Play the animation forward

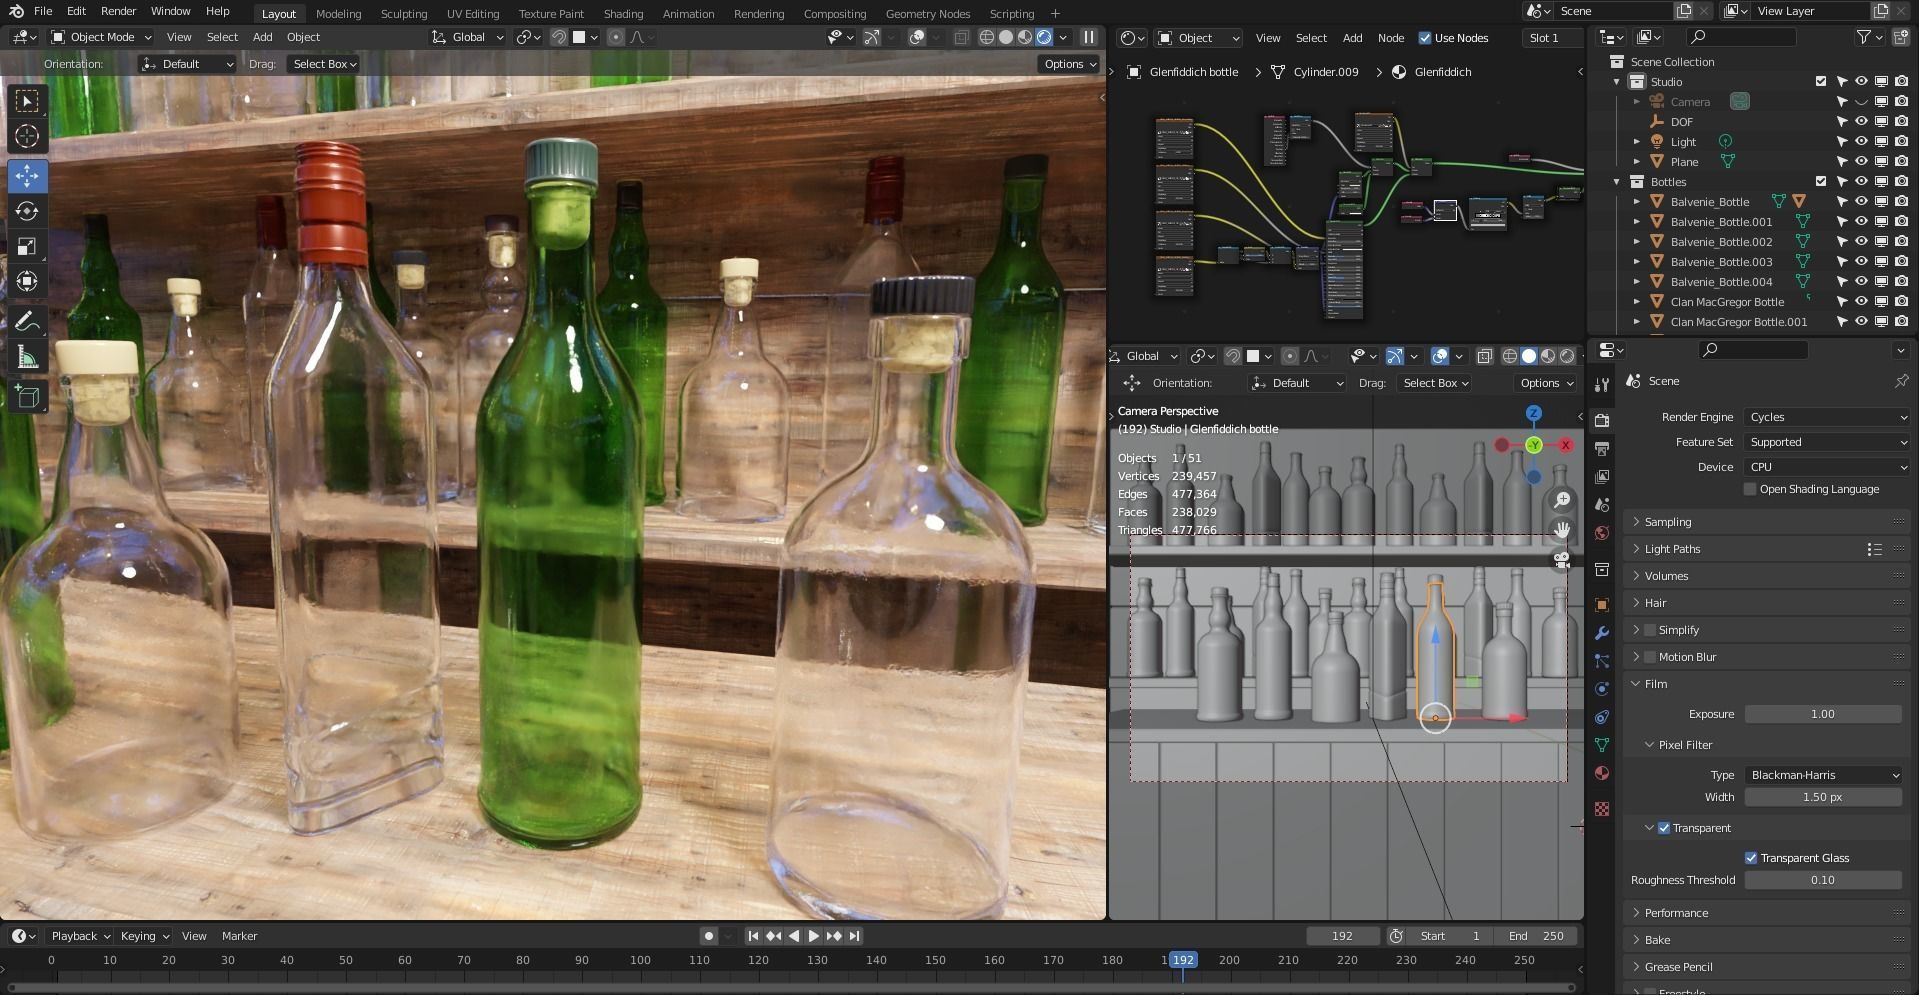(813, 936)
